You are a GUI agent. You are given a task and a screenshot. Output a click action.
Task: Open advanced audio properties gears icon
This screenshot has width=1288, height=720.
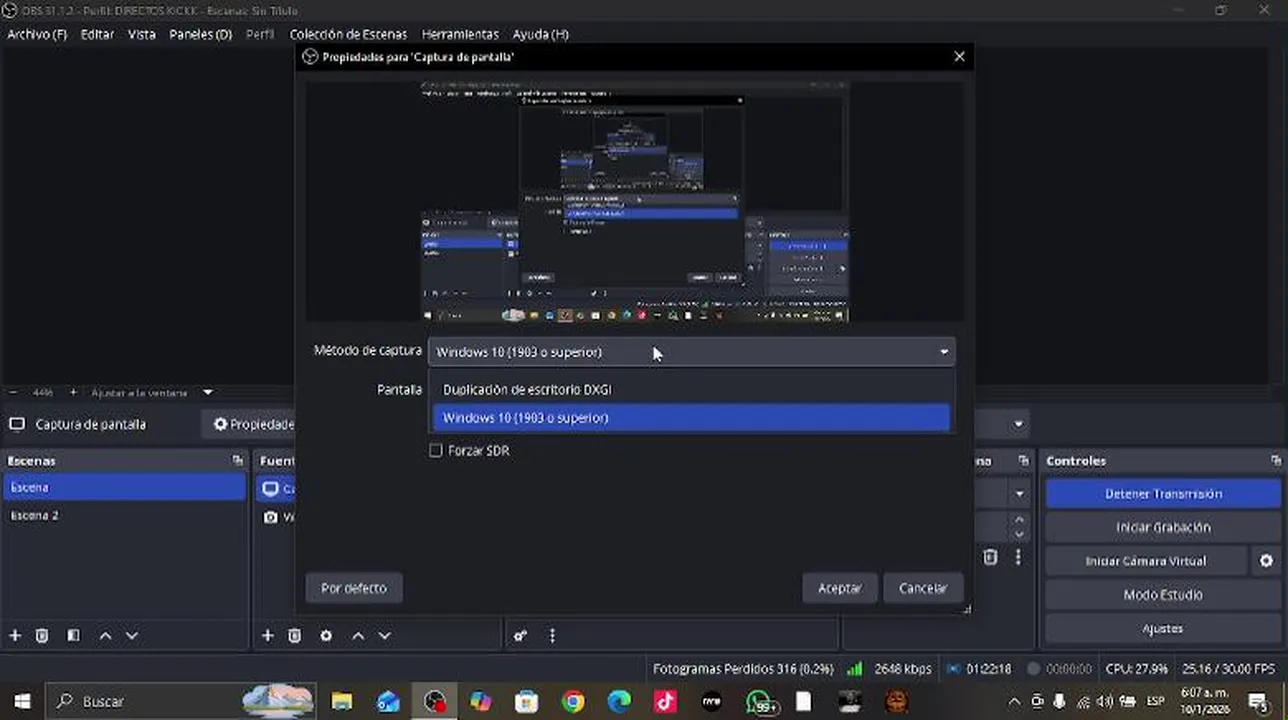pos(520,635)
